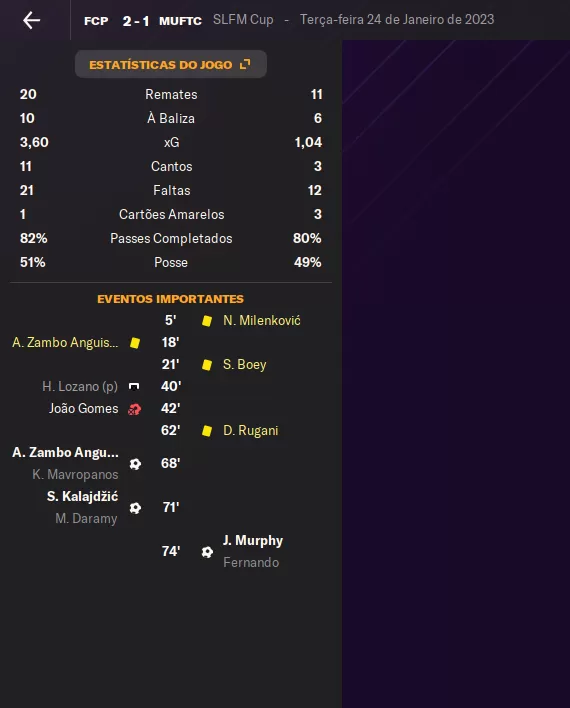The width and height of the screenshot is (570, 708).
Task: Open player J. Murphy's profile
Action: [252, 540]
